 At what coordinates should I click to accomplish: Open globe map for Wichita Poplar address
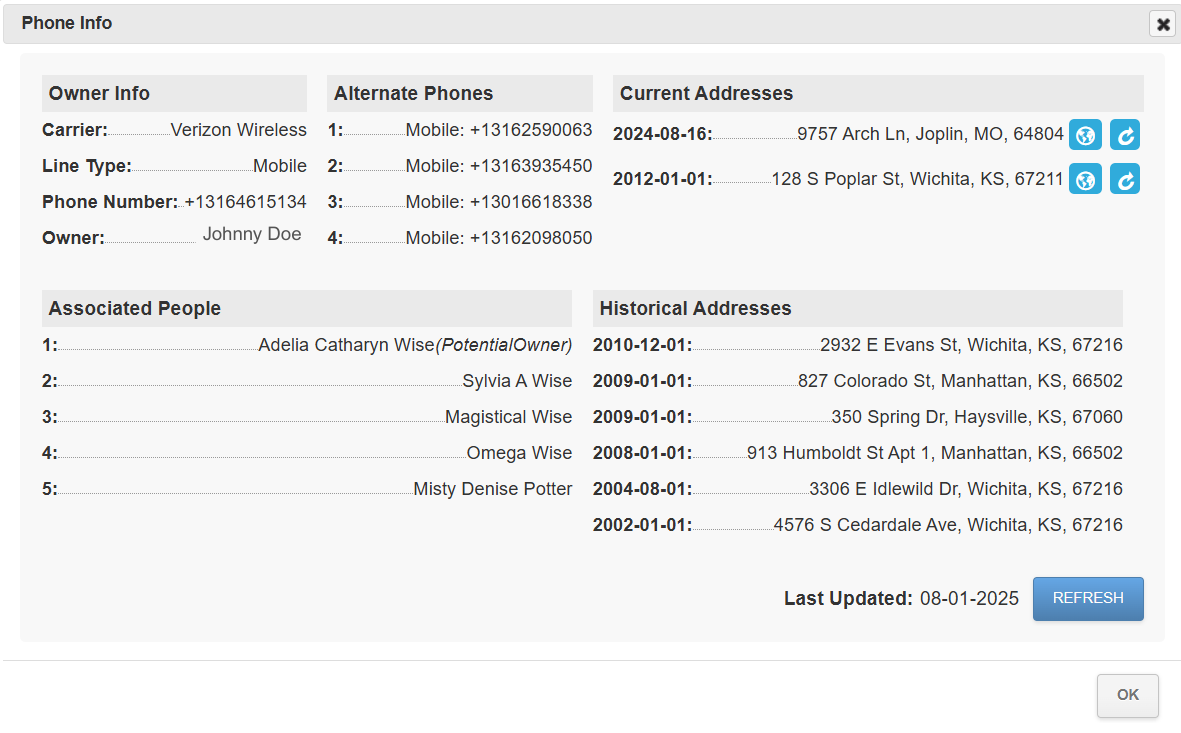pos(1085,179)
